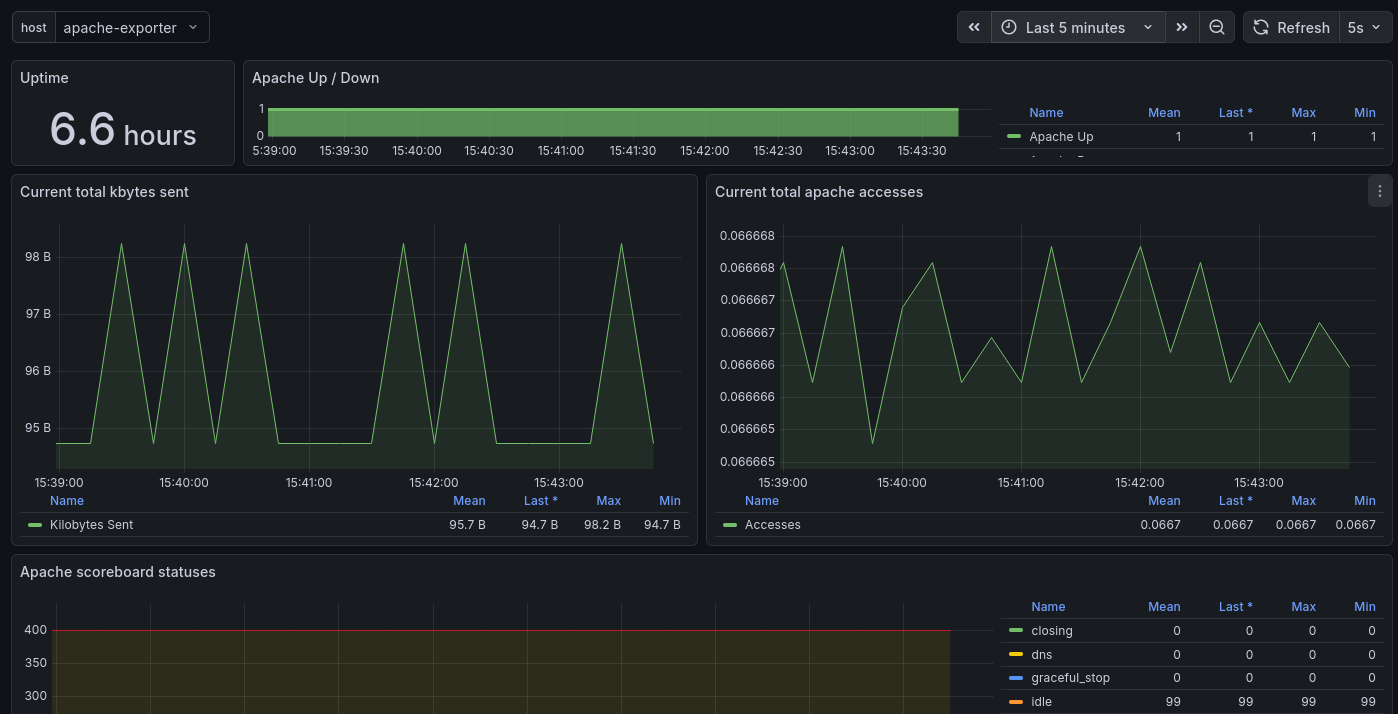Sort accesses legend by Max column
1398x714 pixels.
click(x=1303, y=501)
